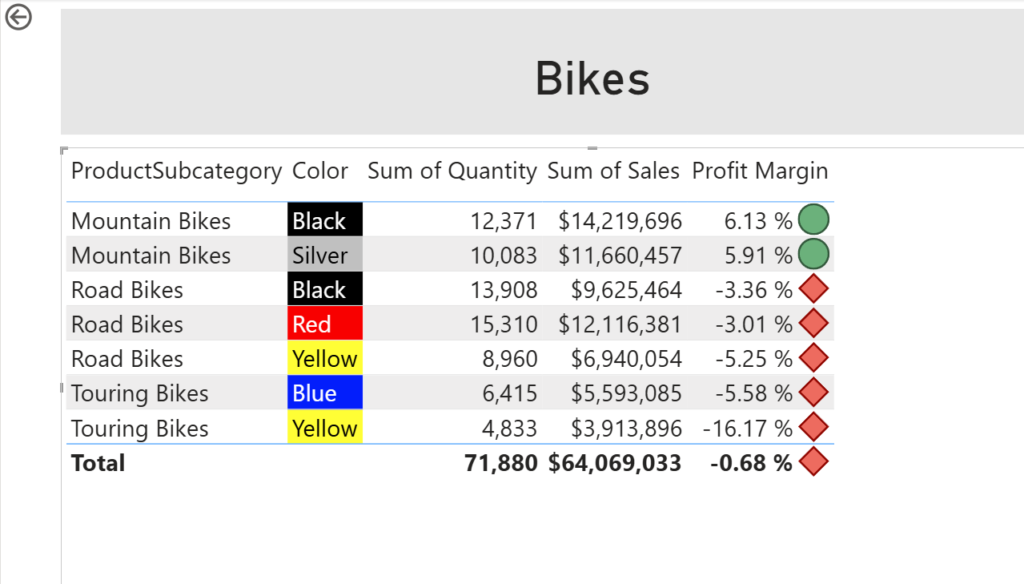Screen dimensions: 1024x584
Task: Click green circle icon for Silver Mountain Bikes
Action: (814, 255)
